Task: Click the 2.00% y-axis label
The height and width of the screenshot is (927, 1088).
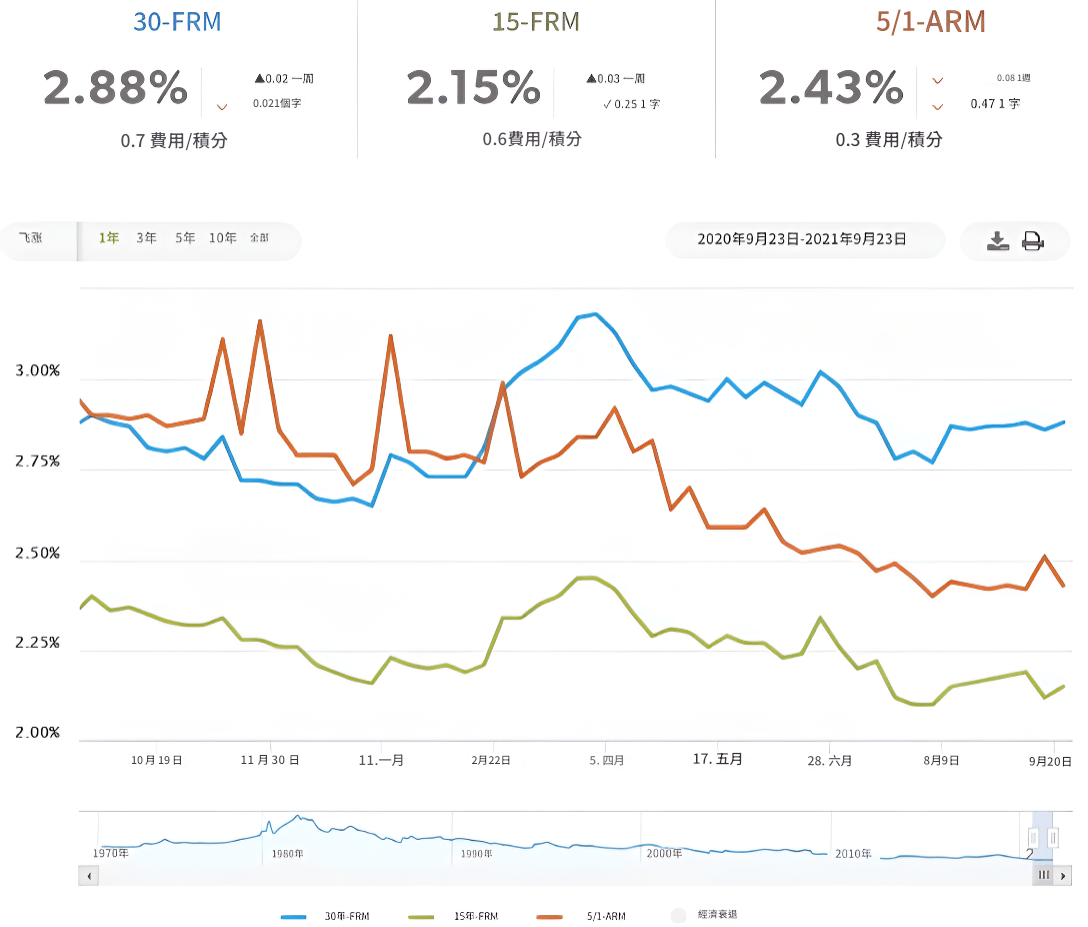Action: [x=37, y=733]
